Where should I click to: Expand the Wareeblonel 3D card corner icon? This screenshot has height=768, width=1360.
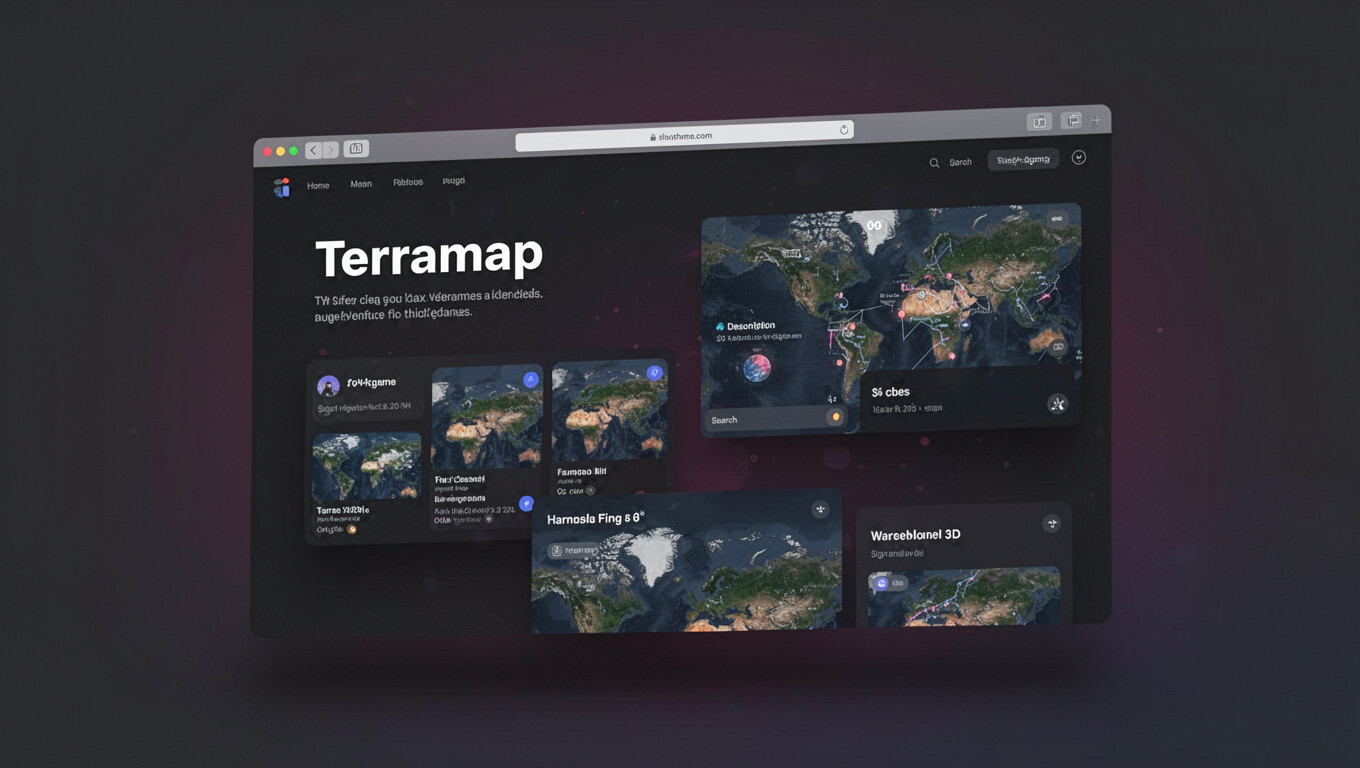pos(1051,524)
